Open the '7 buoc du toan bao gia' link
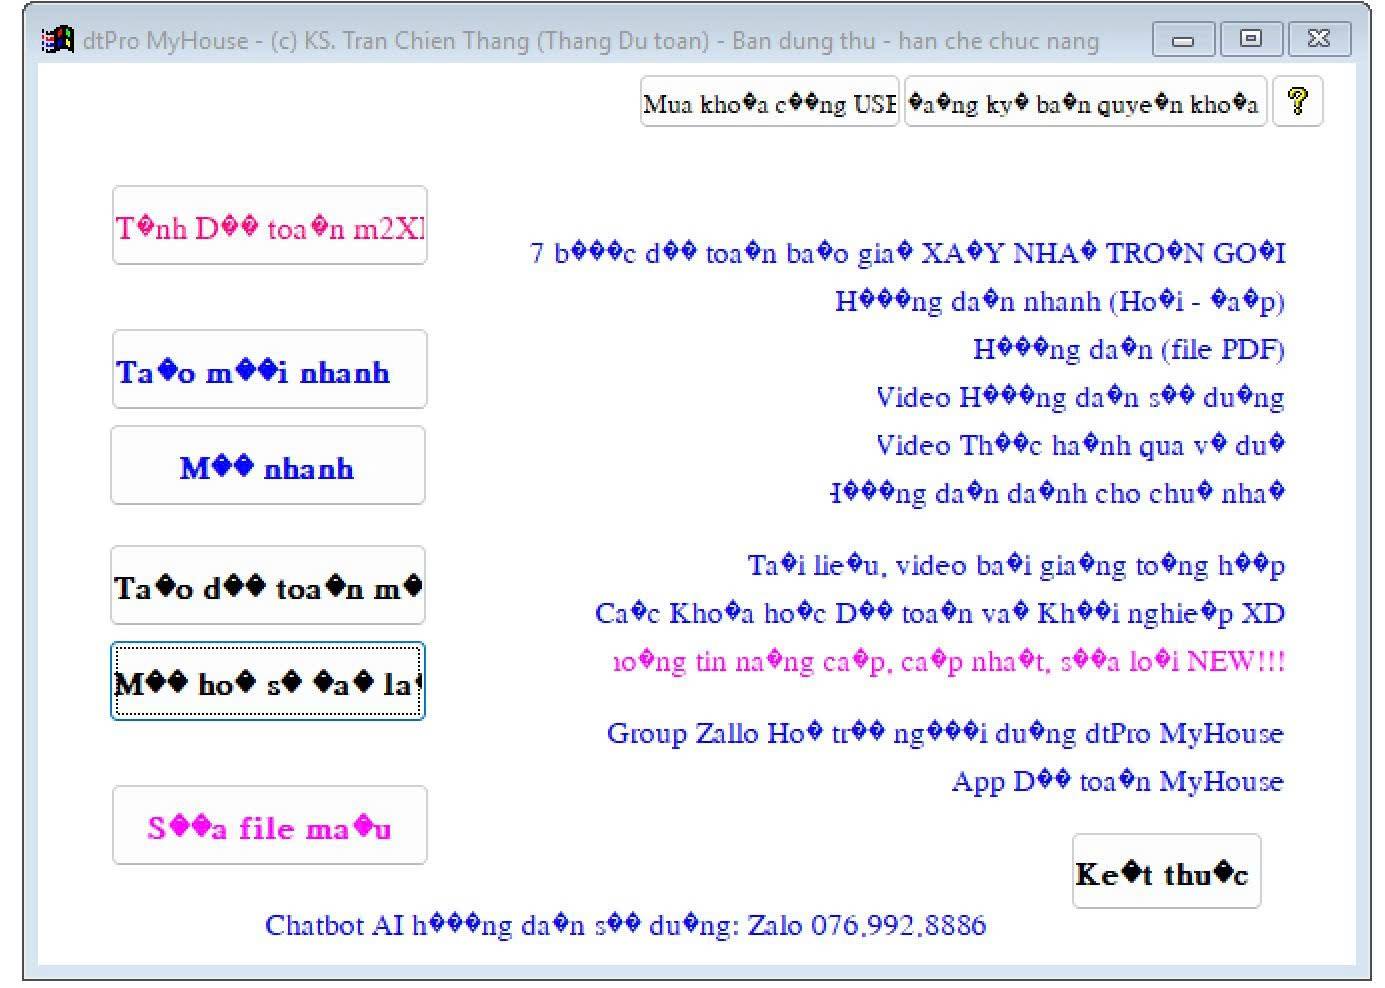Screen dimensions: 1385x988 tap(907, 253)
